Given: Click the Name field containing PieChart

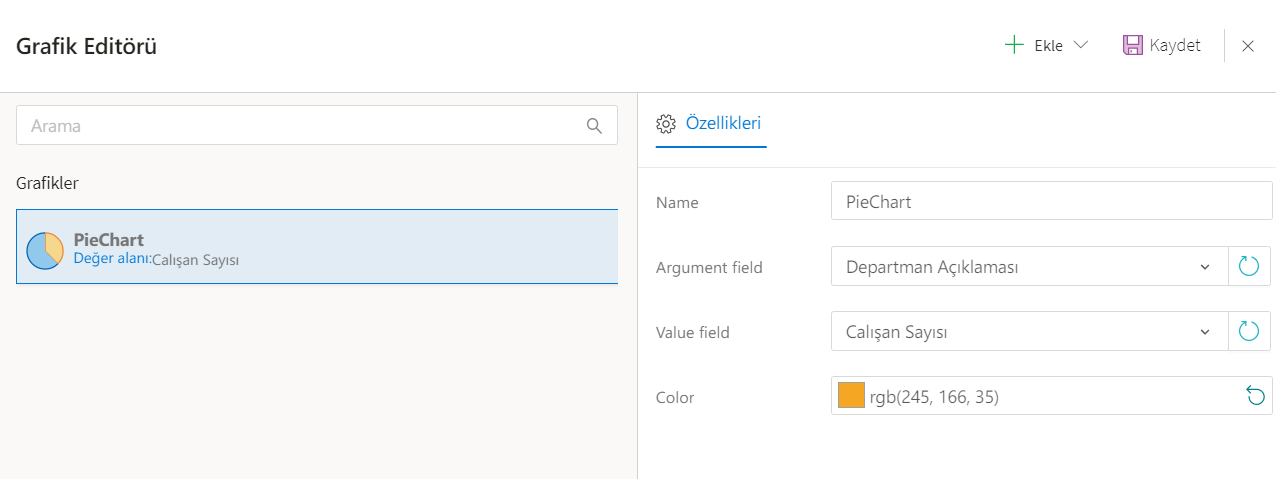Looking at the screenshot, I should click(1050, 202).
